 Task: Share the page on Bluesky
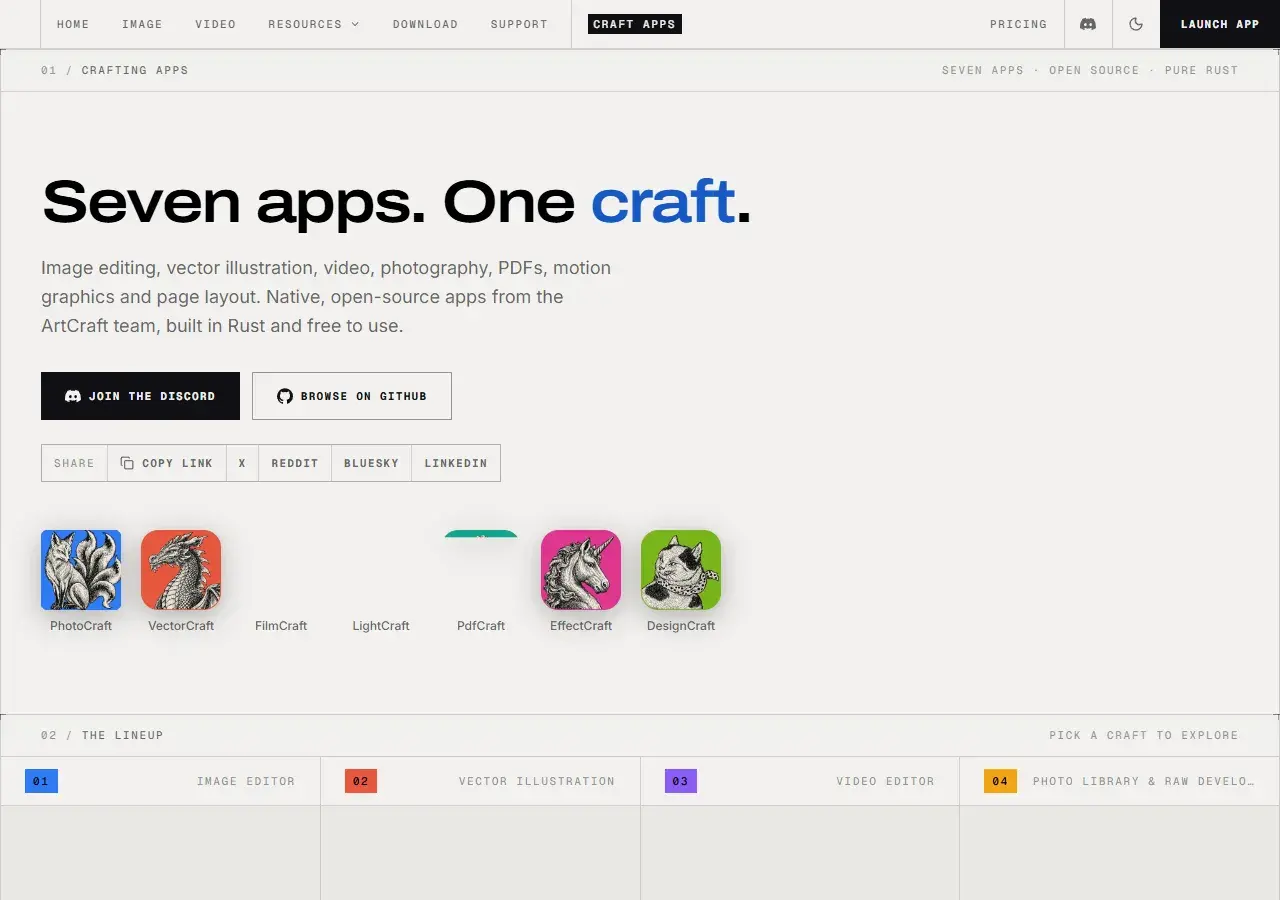(371, 463)
